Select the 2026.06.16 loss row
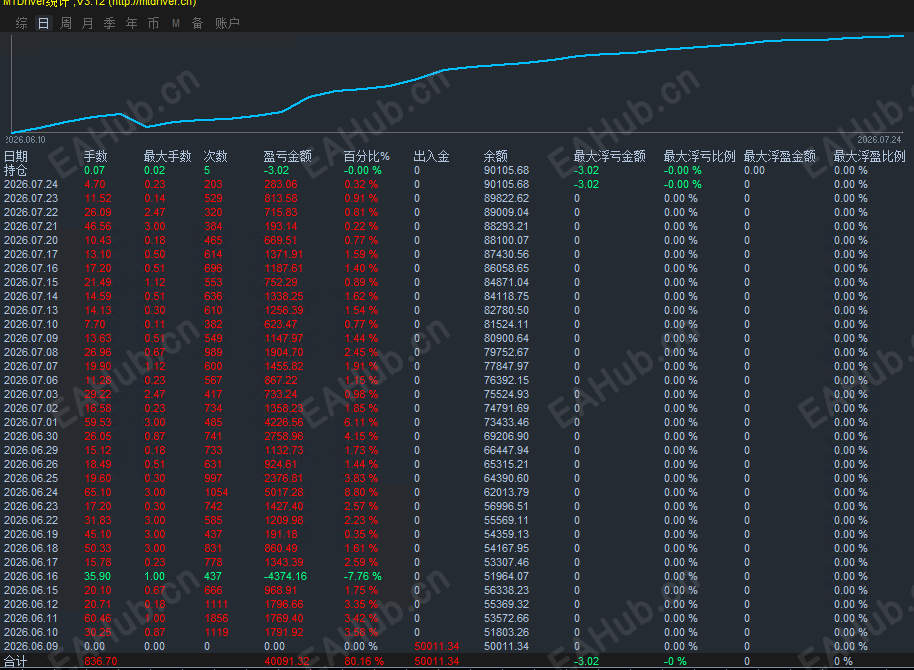Viewport: 914px width, 670px height. (x=457, y=576)
